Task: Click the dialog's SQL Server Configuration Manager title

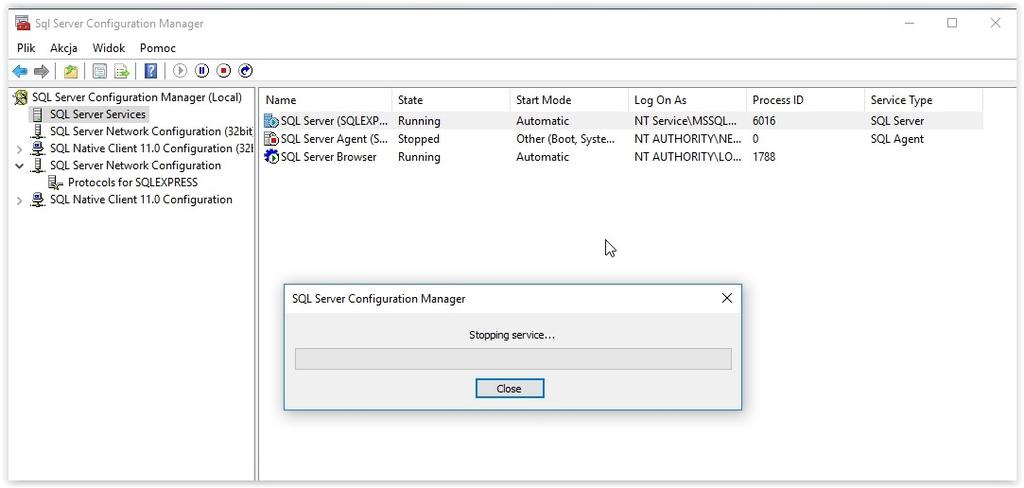Action: 379,299
